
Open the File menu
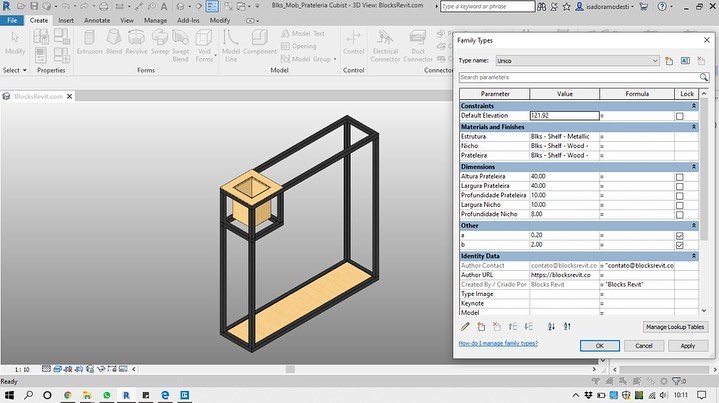pyautogui.click(x=12, y=21)
